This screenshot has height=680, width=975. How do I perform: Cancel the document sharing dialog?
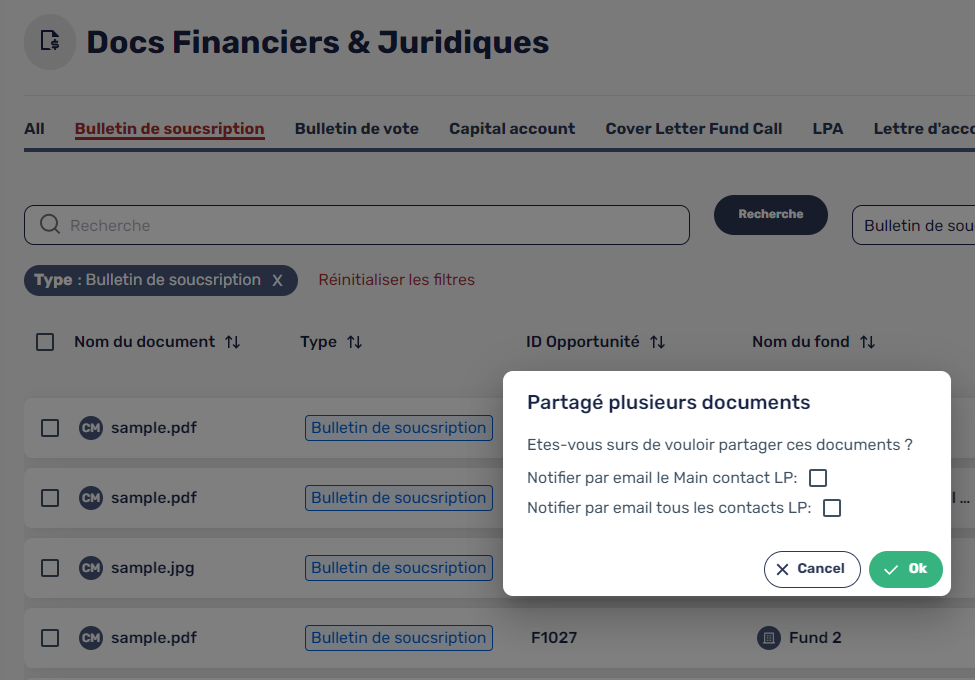pyautogui.click(x=812, y=569)
